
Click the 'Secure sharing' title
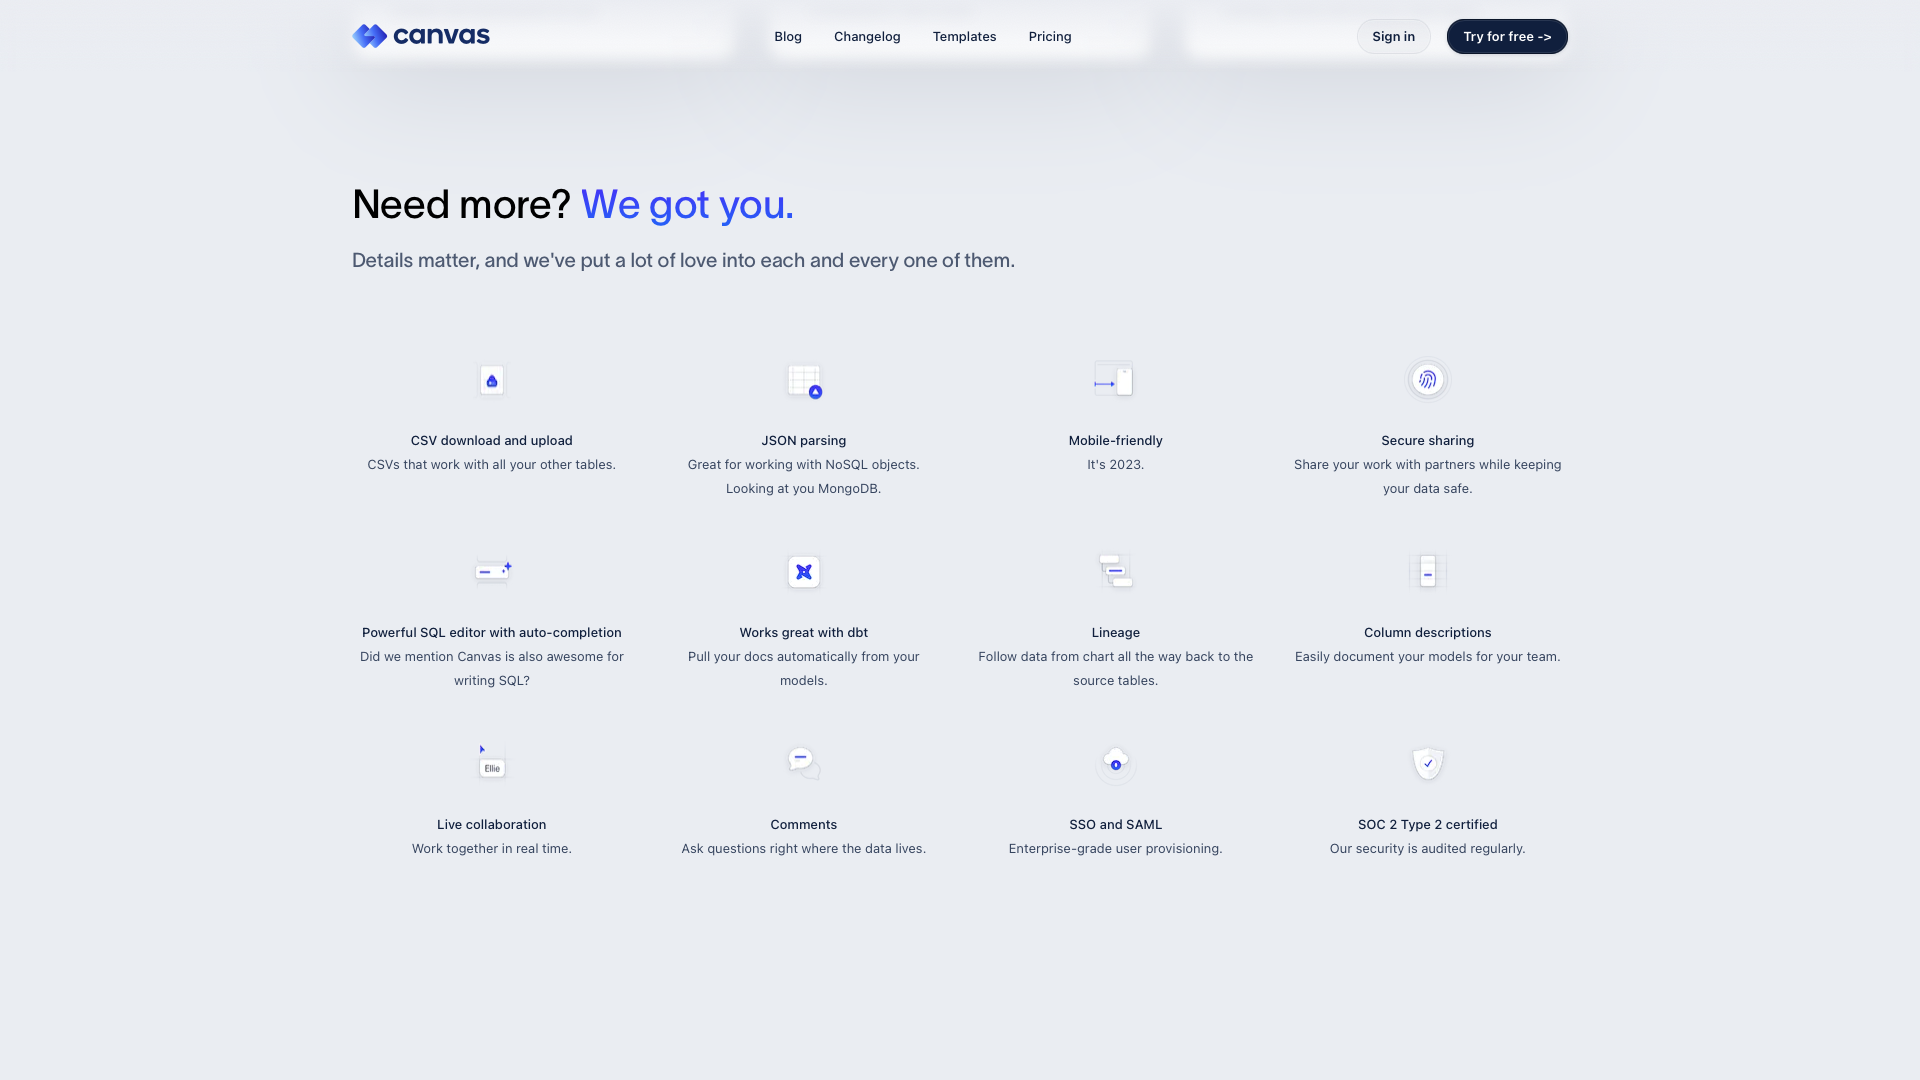click(1428, 440)
